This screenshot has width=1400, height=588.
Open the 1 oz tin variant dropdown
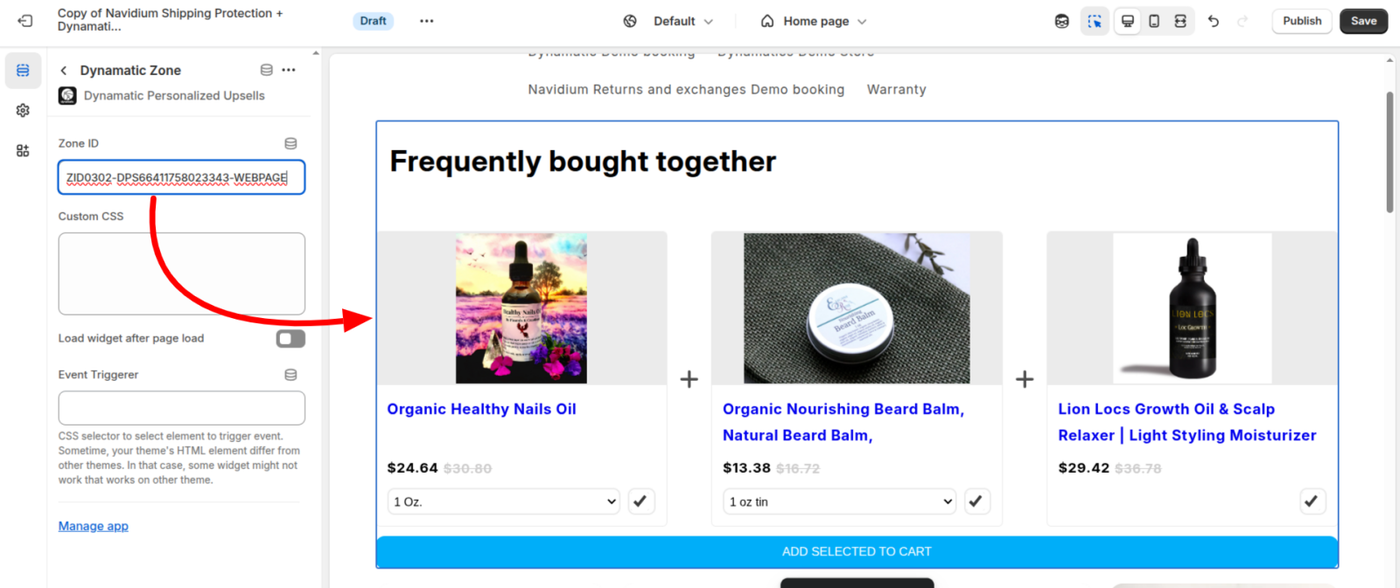click(840, 502)
